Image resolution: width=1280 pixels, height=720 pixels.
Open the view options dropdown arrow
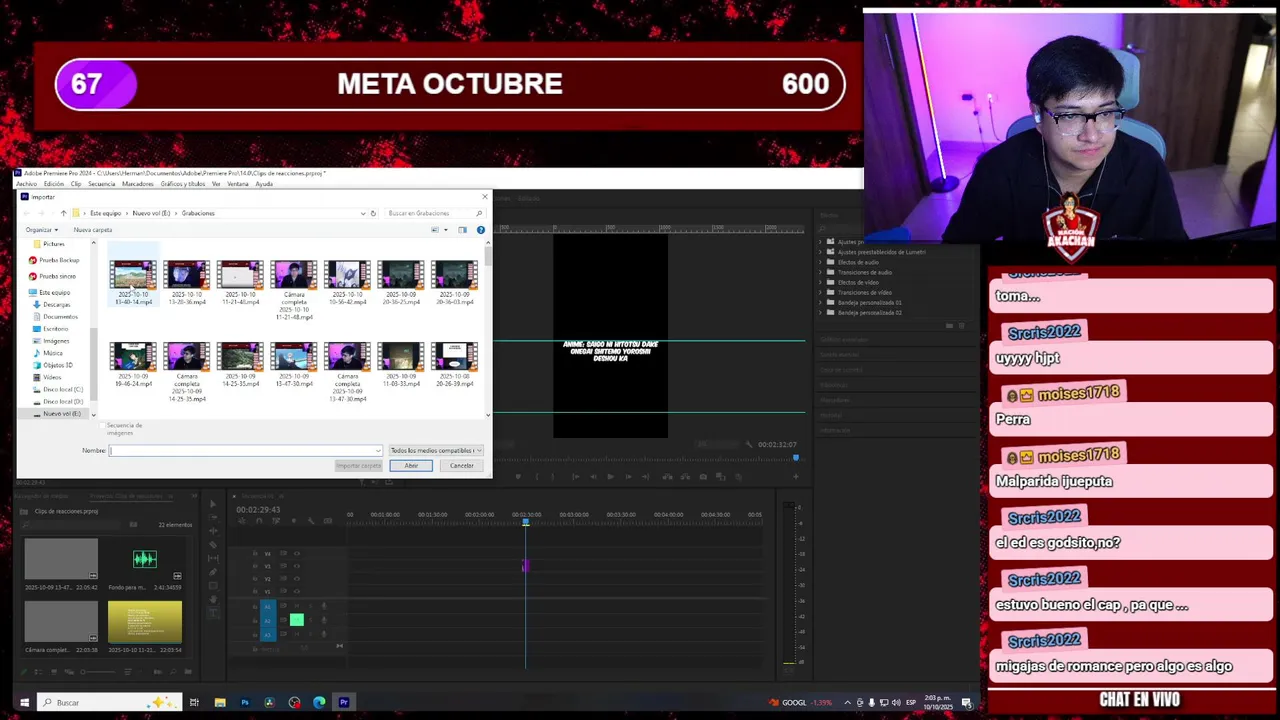[x=446, y=230]
